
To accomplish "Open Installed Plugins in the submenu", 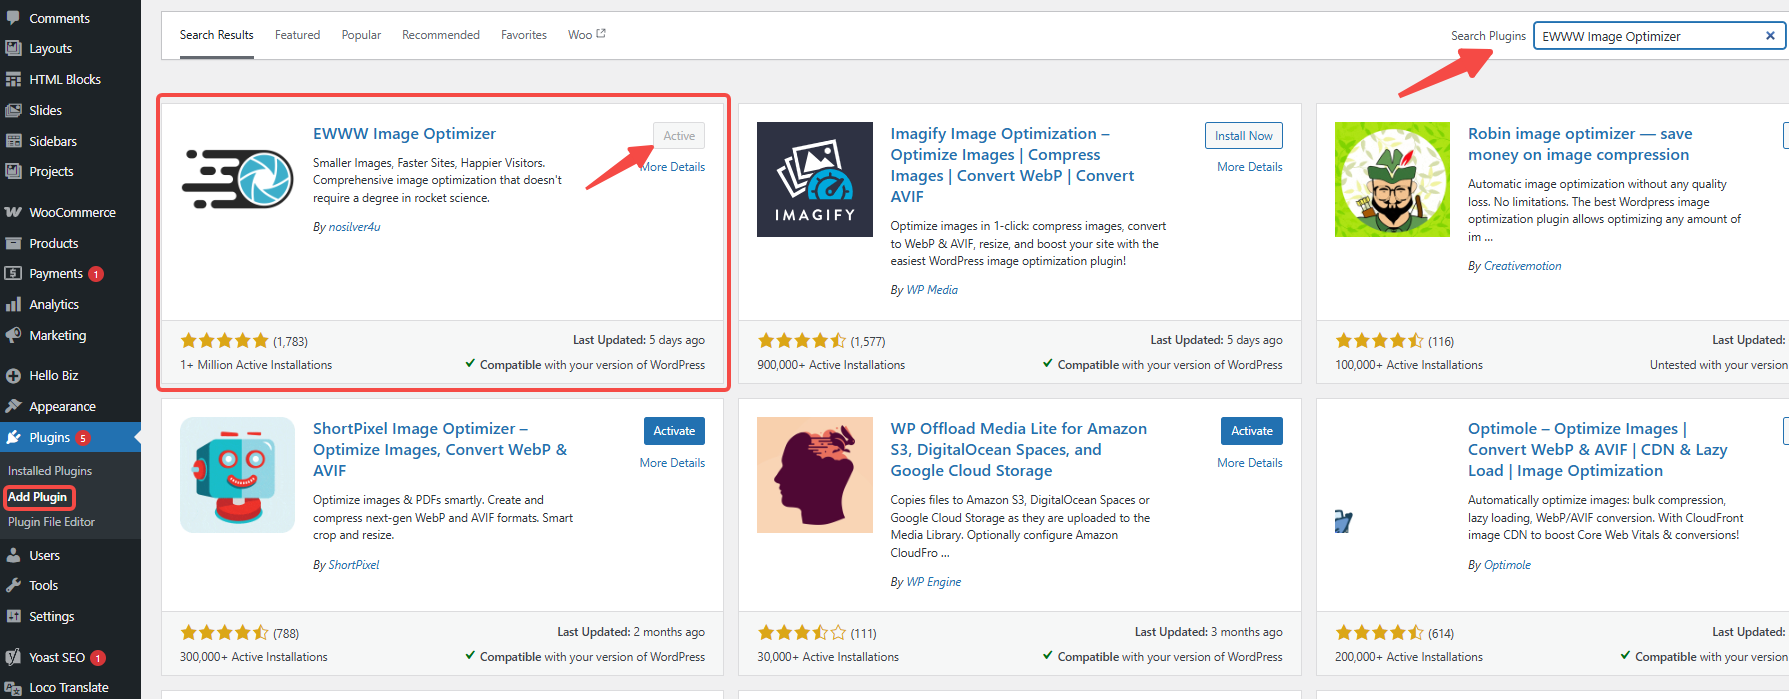I will pyautogui.click(x=50, y=471).
